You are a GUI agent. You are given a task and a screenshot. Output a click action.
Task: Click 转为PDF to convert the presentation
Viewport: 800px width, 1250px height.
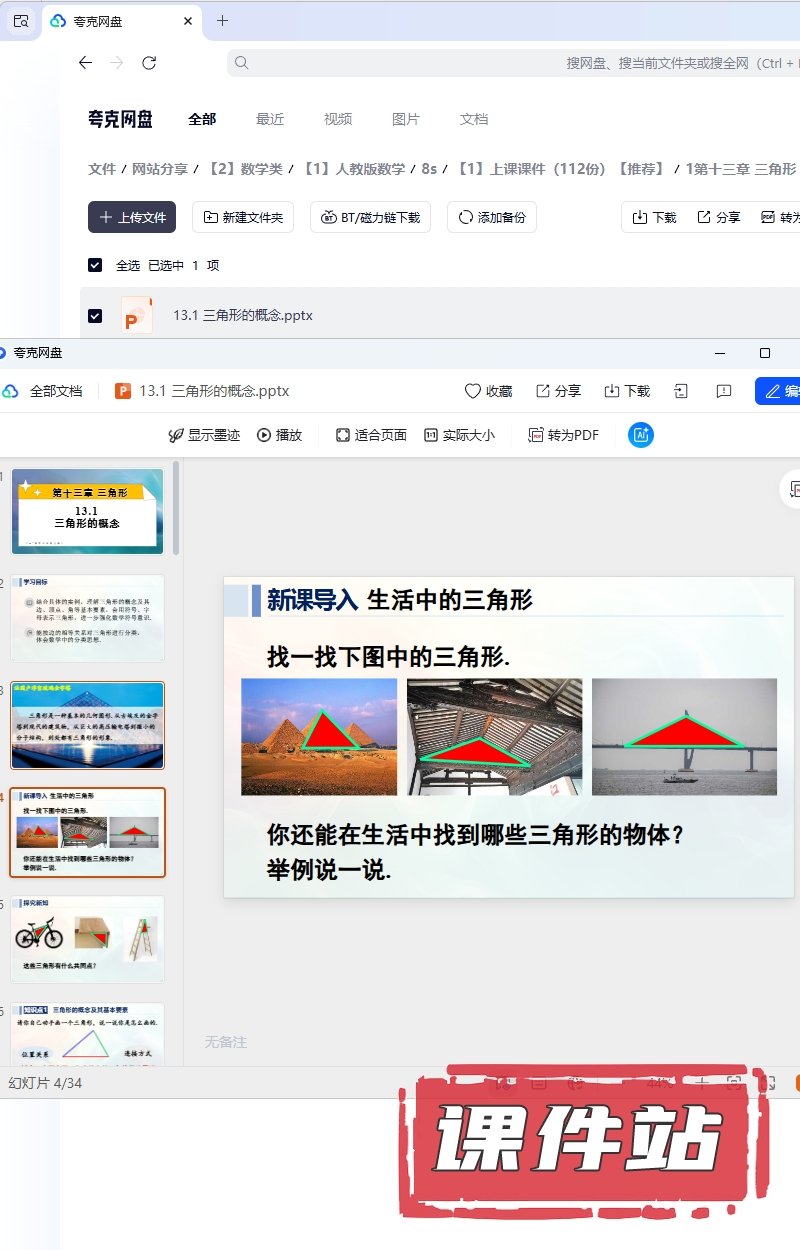[x=565, y=435]
